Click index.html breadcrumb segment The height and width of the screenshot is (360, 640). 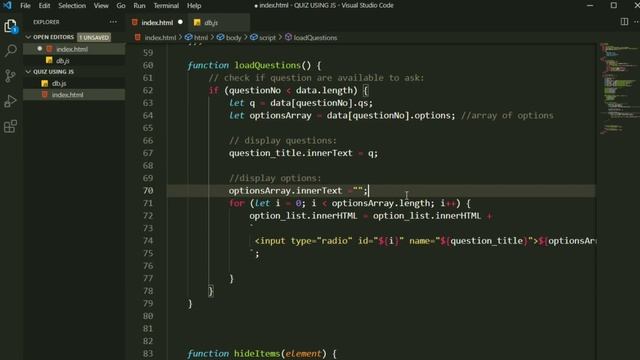coord(160,38)
